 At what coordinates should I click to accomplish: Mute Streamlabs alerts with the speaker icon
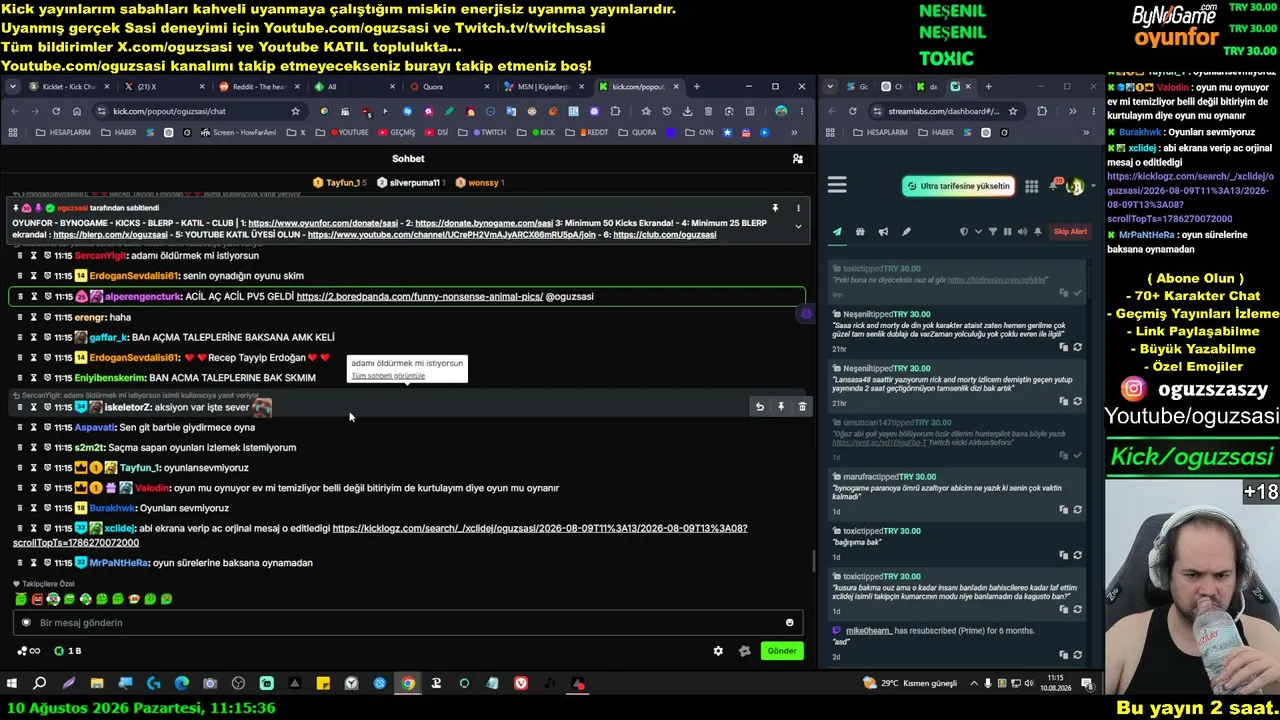pyautogui.click(x=1022, y=232)
